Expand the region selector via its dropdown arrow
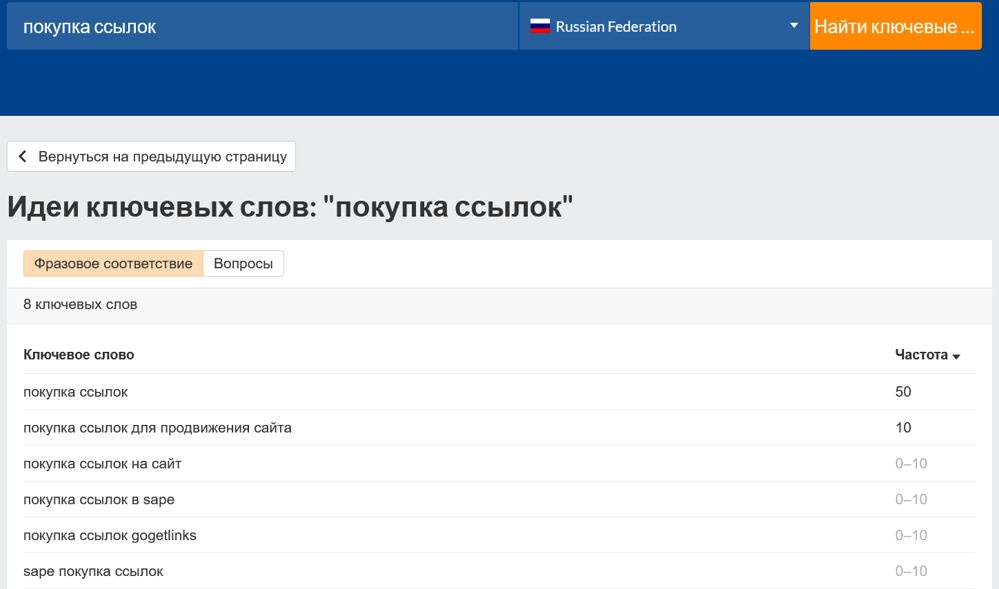Viewport: 999px width, 589px height. point(792,25)
